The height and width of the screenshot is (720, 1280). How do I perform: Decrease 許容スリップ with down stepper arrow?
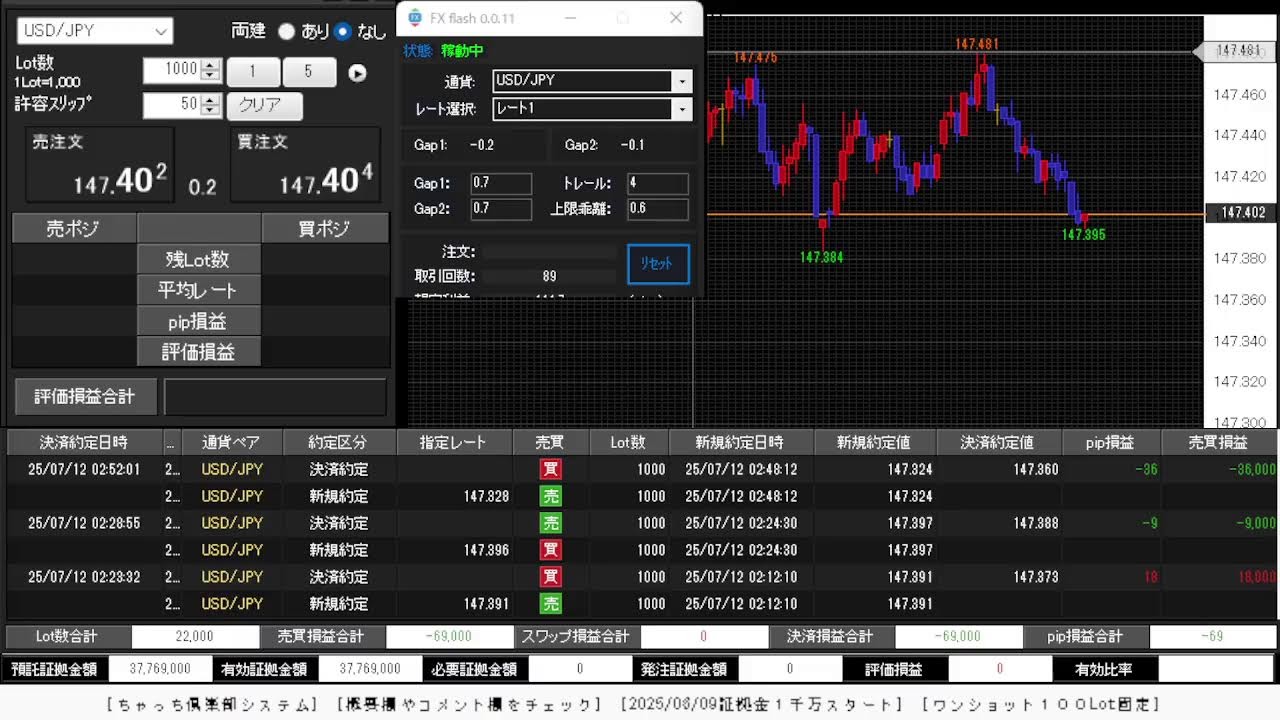coord(210,111)
